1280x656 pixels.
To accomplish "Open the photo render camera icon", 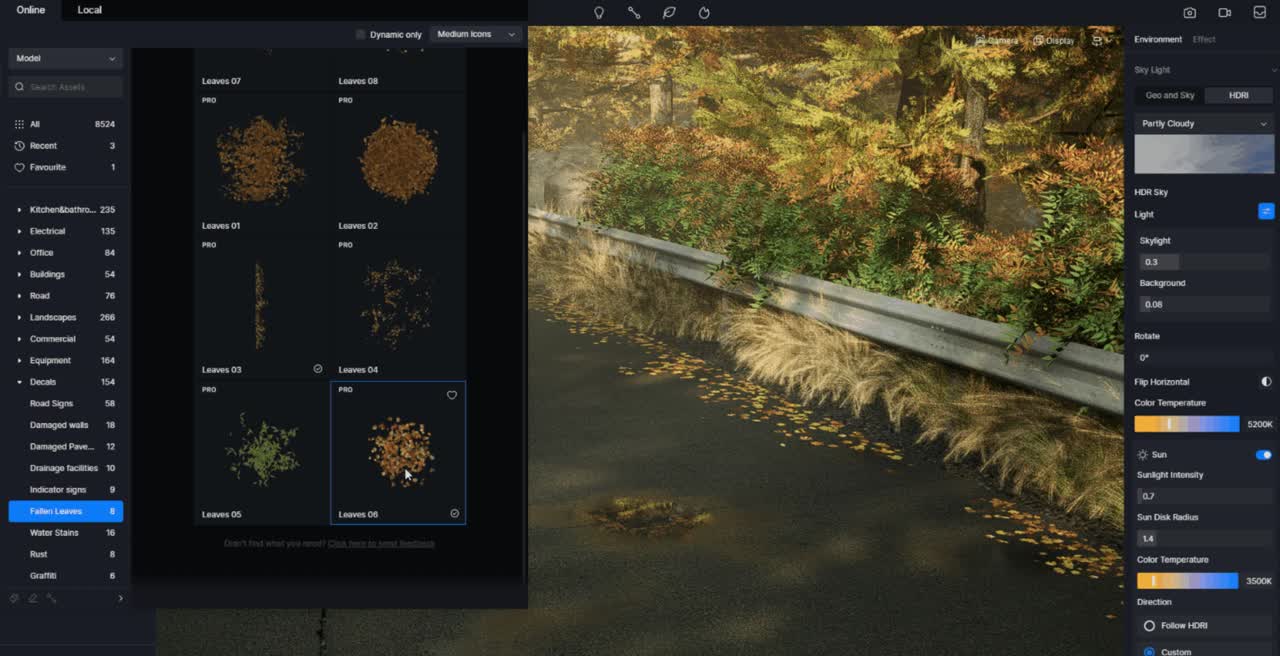I will 1189,12.
